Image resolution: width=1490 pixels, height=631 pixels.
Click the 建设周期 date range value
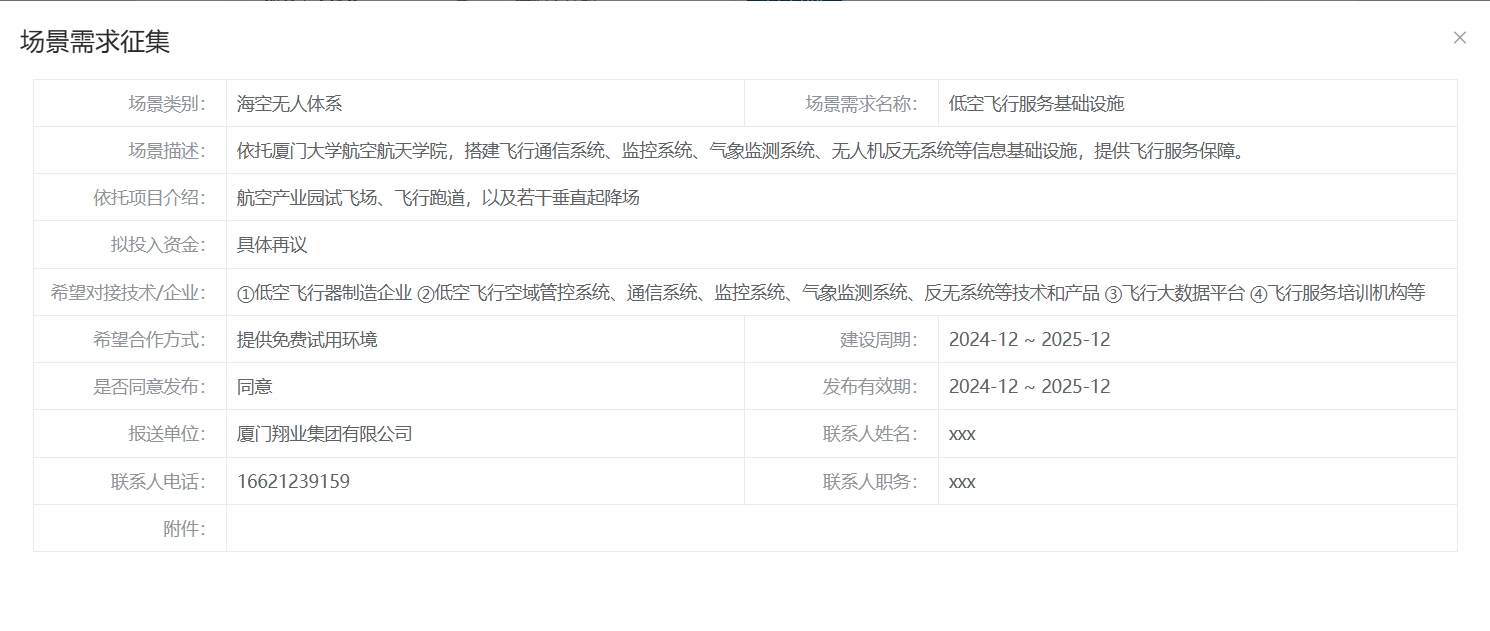tap(1029, 339)
